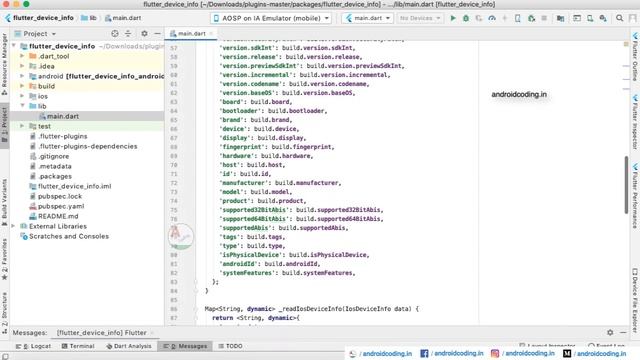640x360 pixels.
Task: Run the app with the green play icon
Action: (453, 18)
